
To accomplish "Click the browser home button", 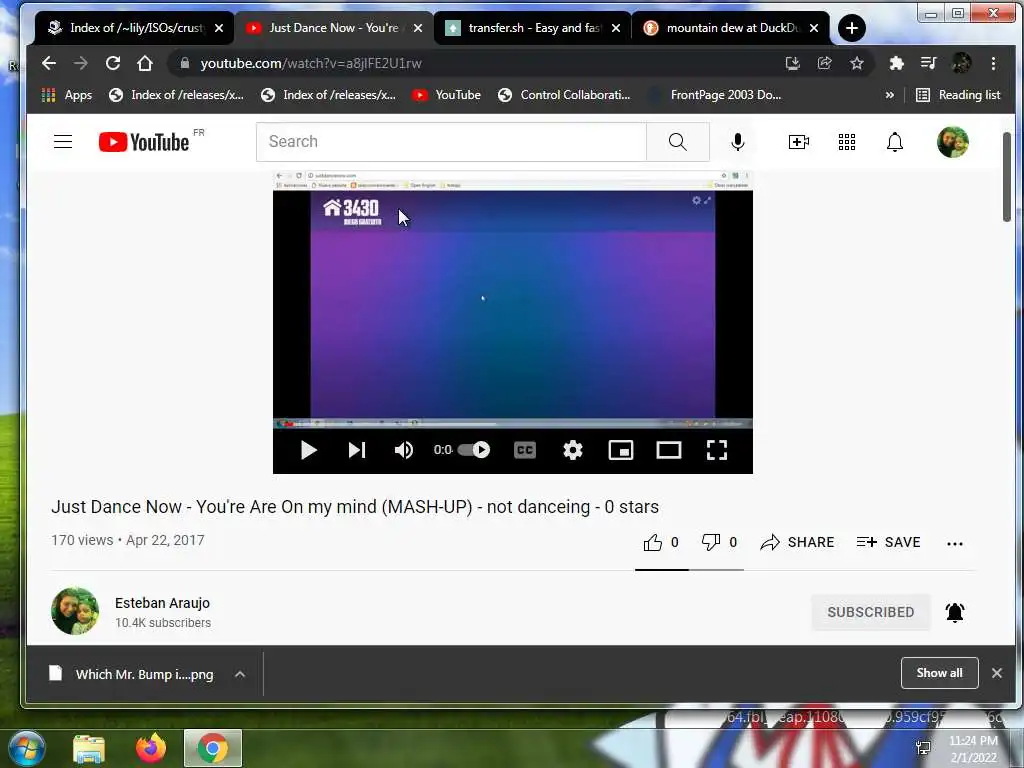I will (145, 63).
